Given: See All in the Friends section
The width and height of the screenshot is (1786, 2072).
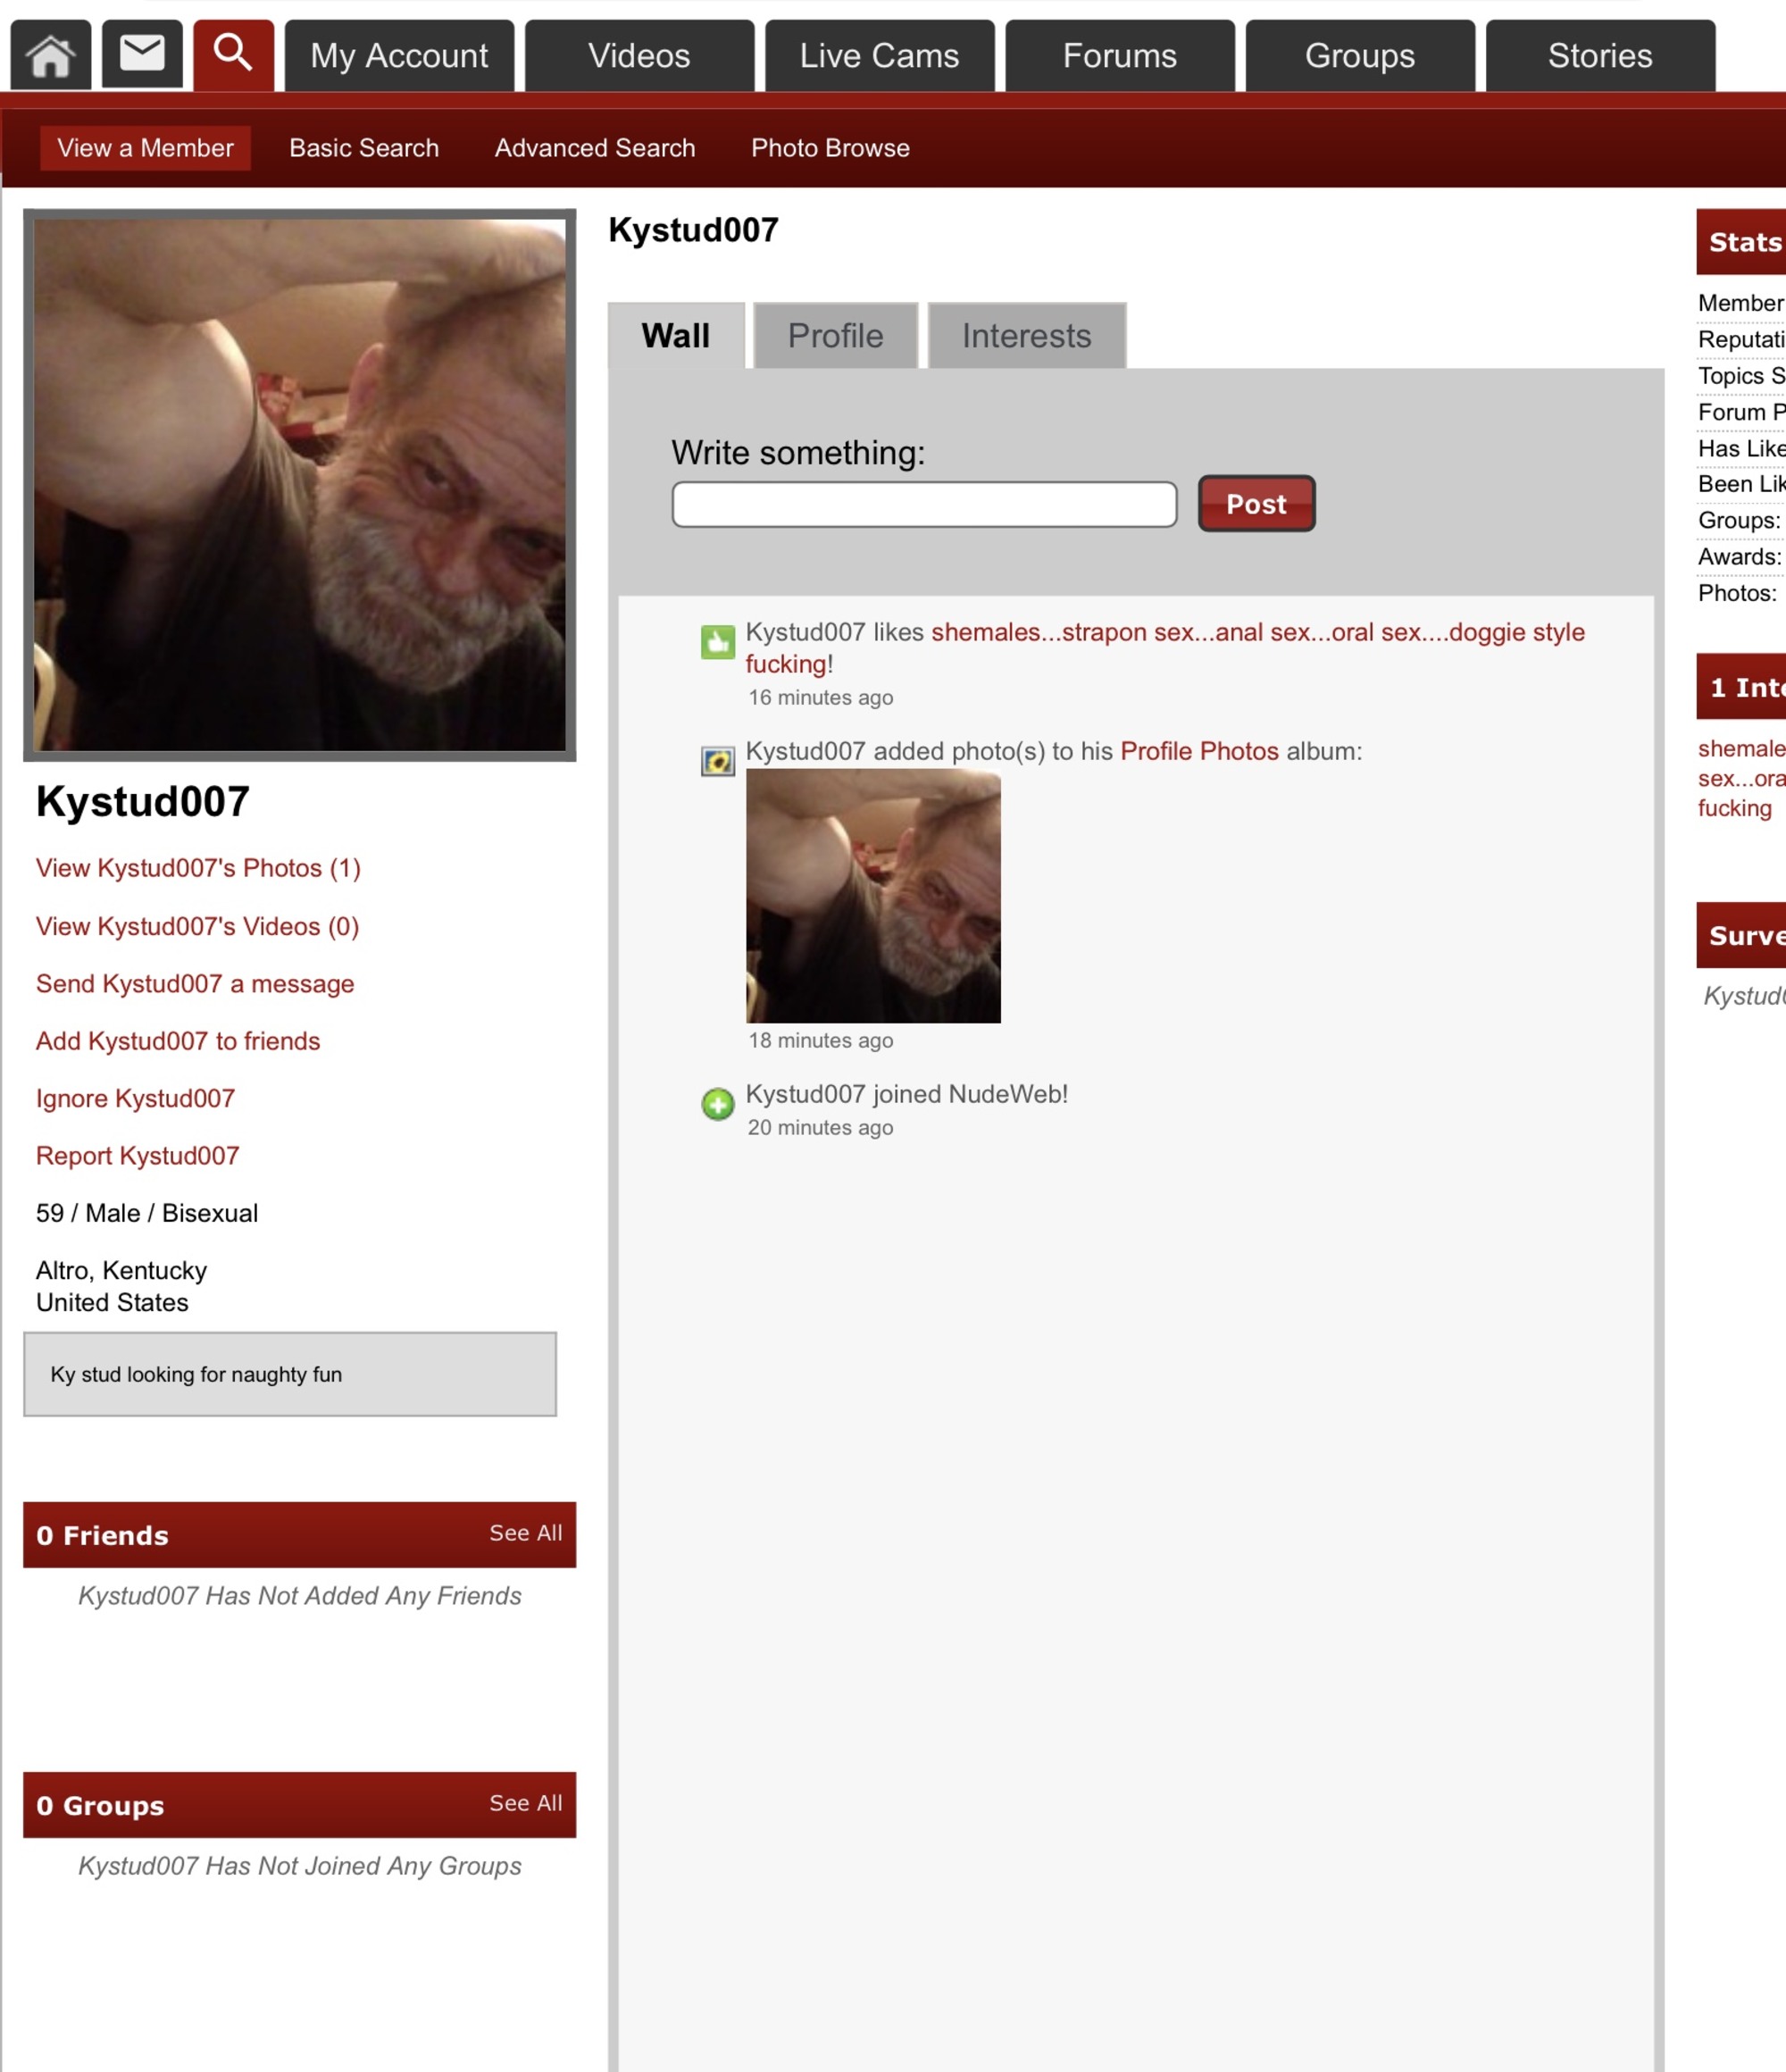Looking at the screenshot, I should [x=525, y=1533].
